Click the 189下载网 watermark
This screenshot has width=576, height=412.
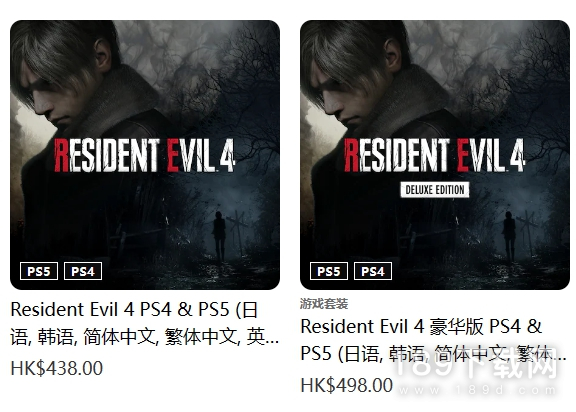tap(476, 365)
